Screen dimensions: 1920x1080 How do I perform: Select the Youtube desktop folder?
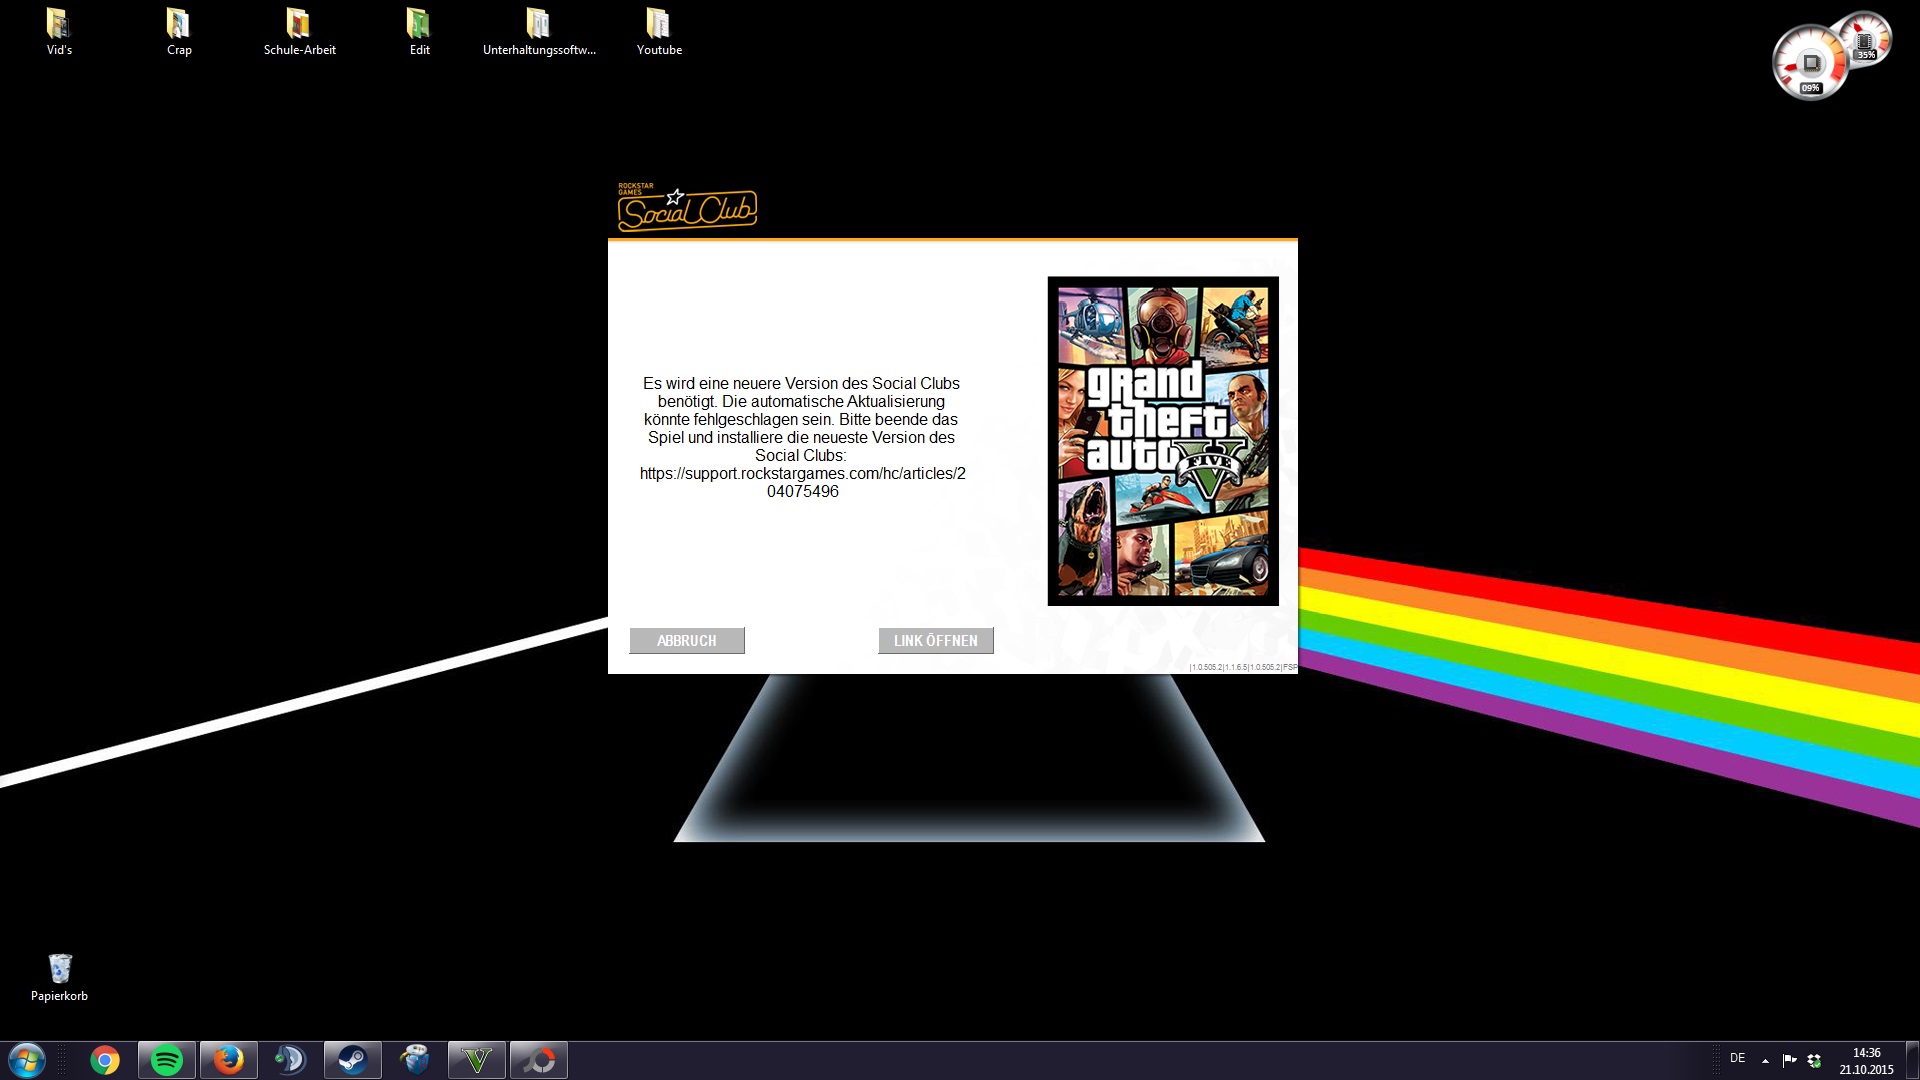point(658,30)
